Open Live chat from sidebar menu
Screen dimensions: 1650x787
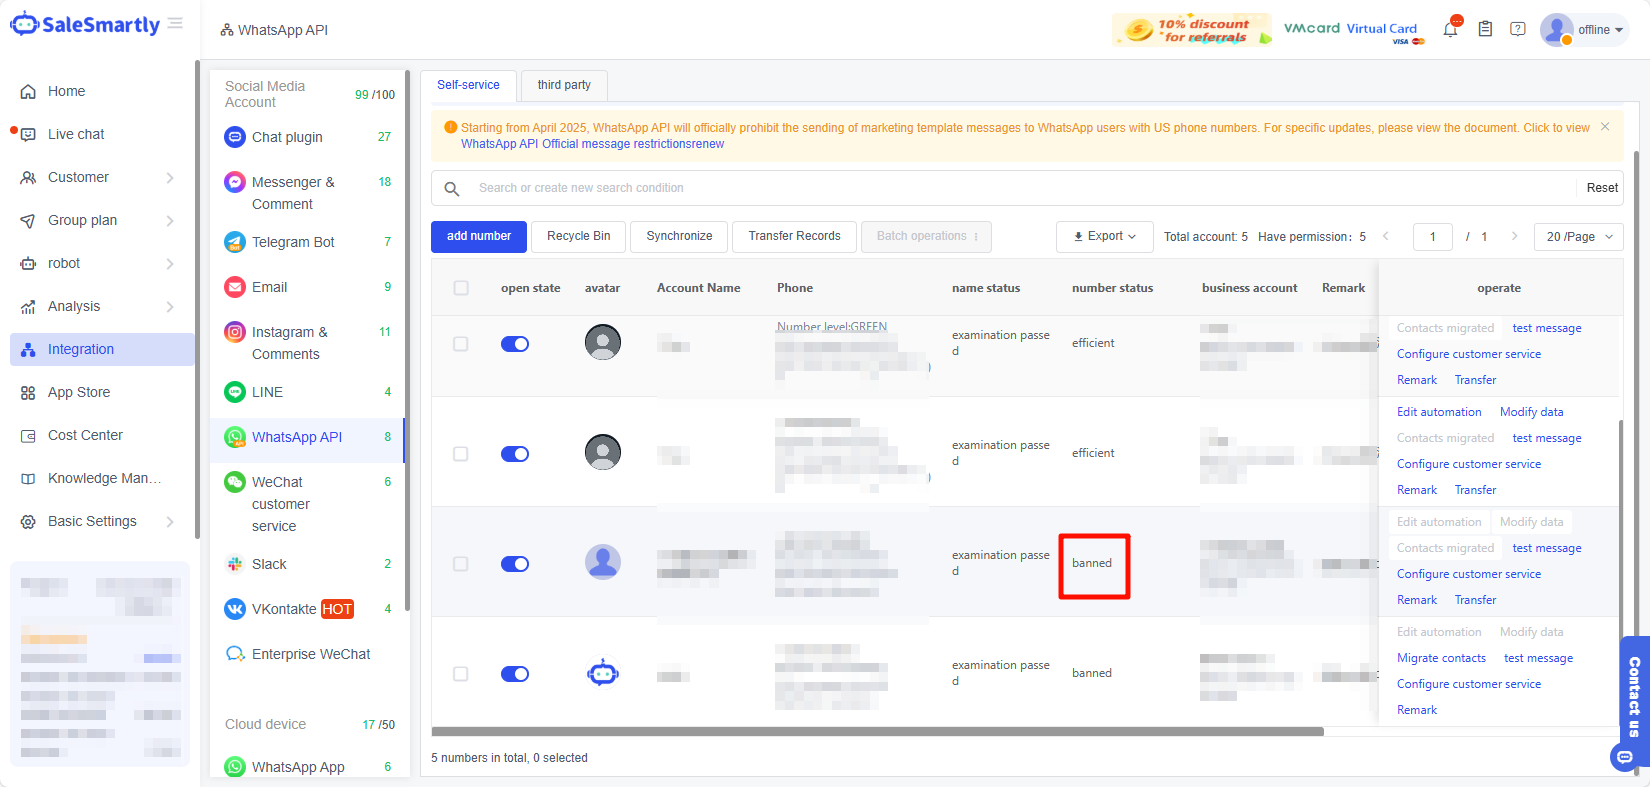coord(76,134)
